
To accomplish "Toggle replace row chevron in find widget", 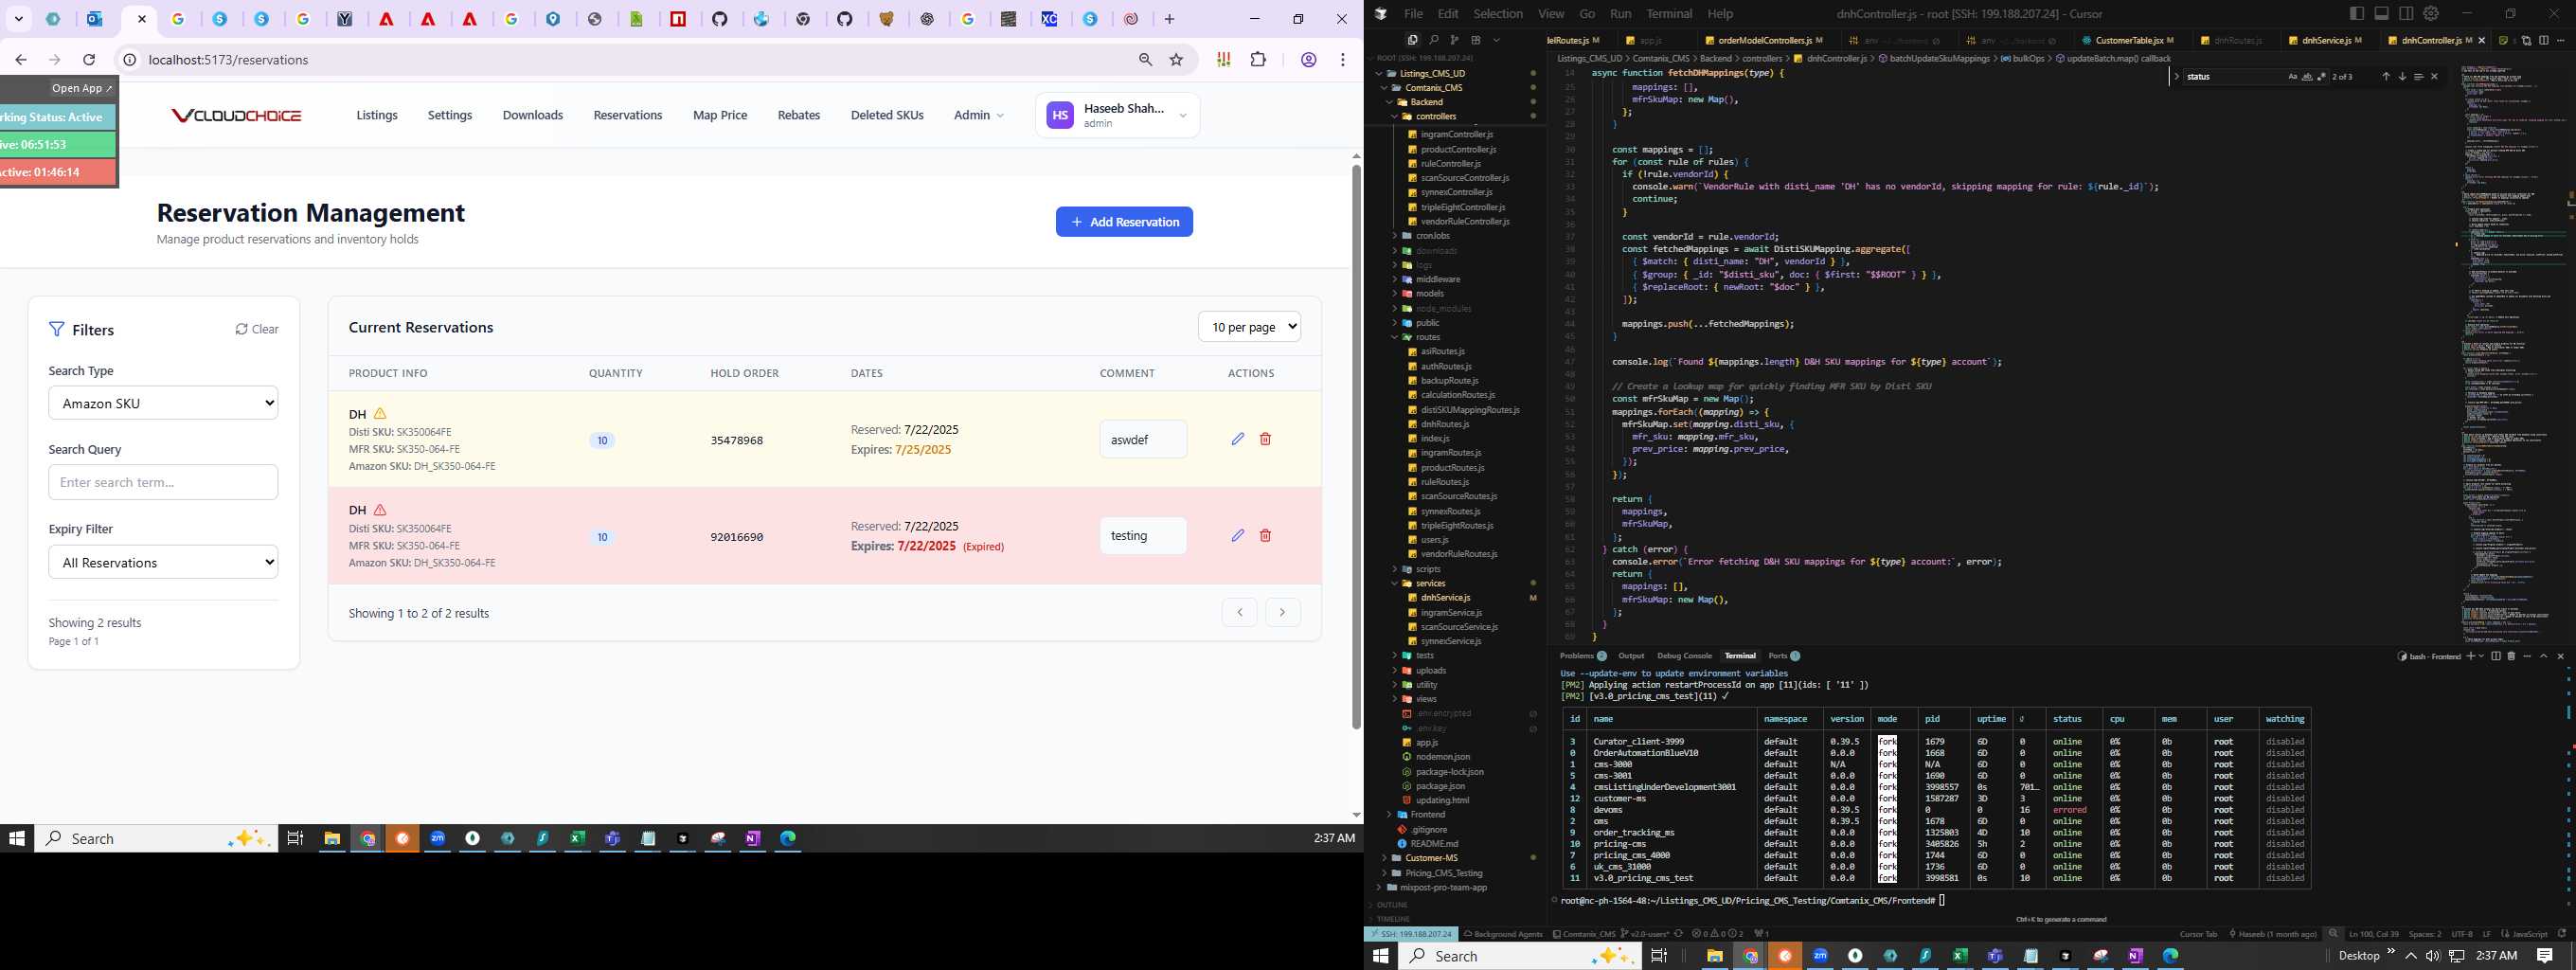I will (2177, 77).
